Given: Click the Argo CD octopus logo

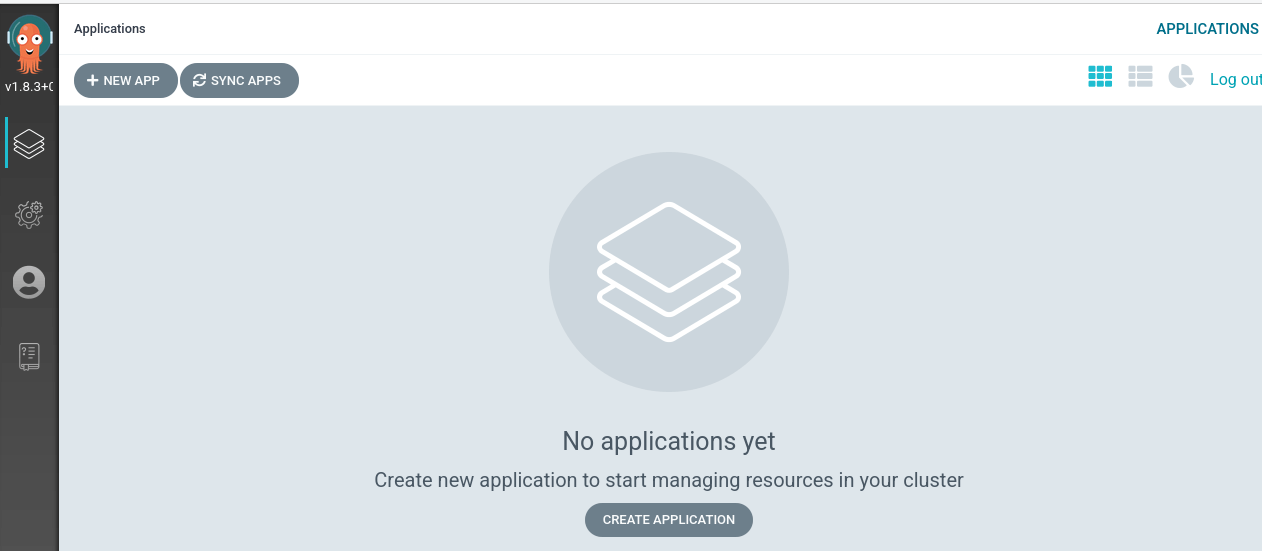Looking at the screenshot, I should pos(29,44).
